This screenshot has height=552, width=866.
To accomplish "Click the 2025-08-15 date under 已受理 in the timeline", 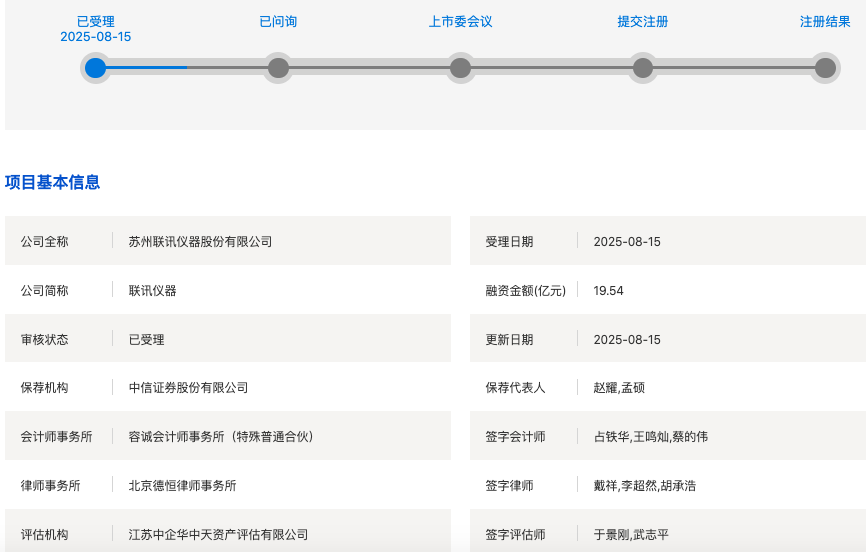I will (96, 36).
